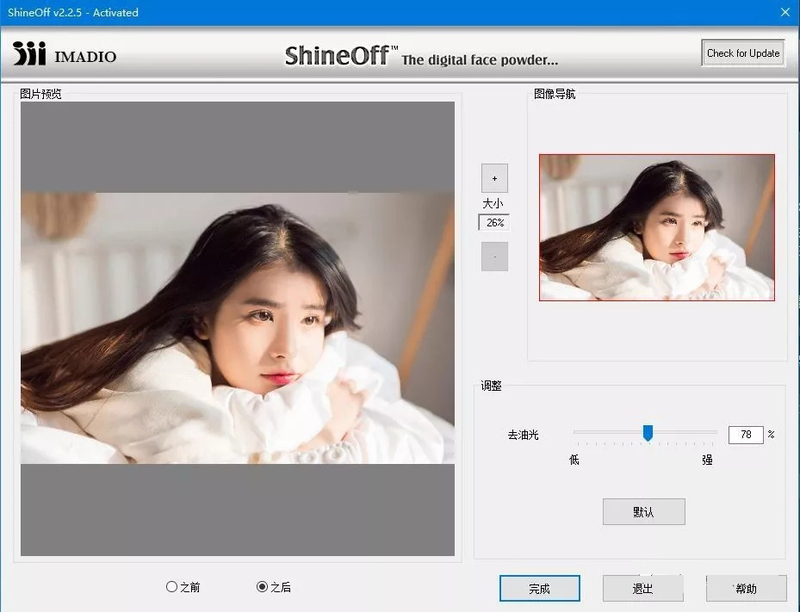Click the 退出 (exit) button
800x612 pixels.
point(643,589)
